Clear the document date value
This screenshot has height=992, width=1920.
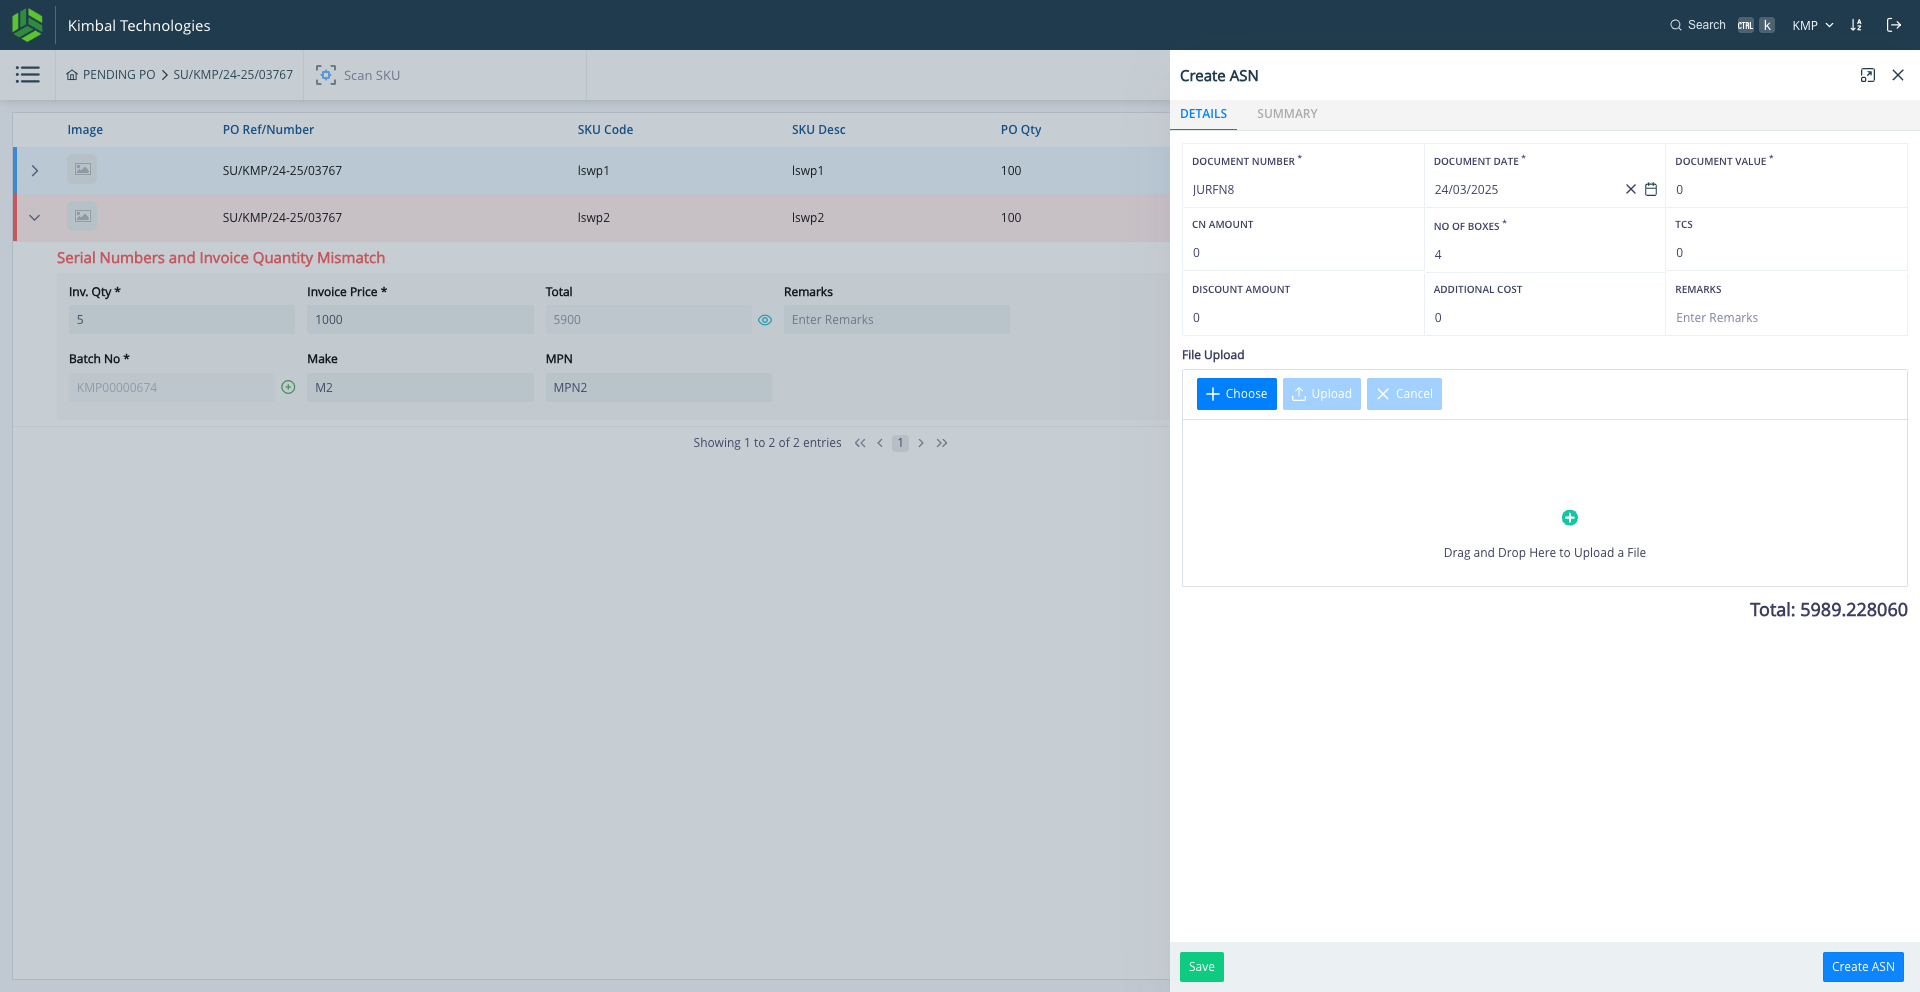coord(1630,189)
